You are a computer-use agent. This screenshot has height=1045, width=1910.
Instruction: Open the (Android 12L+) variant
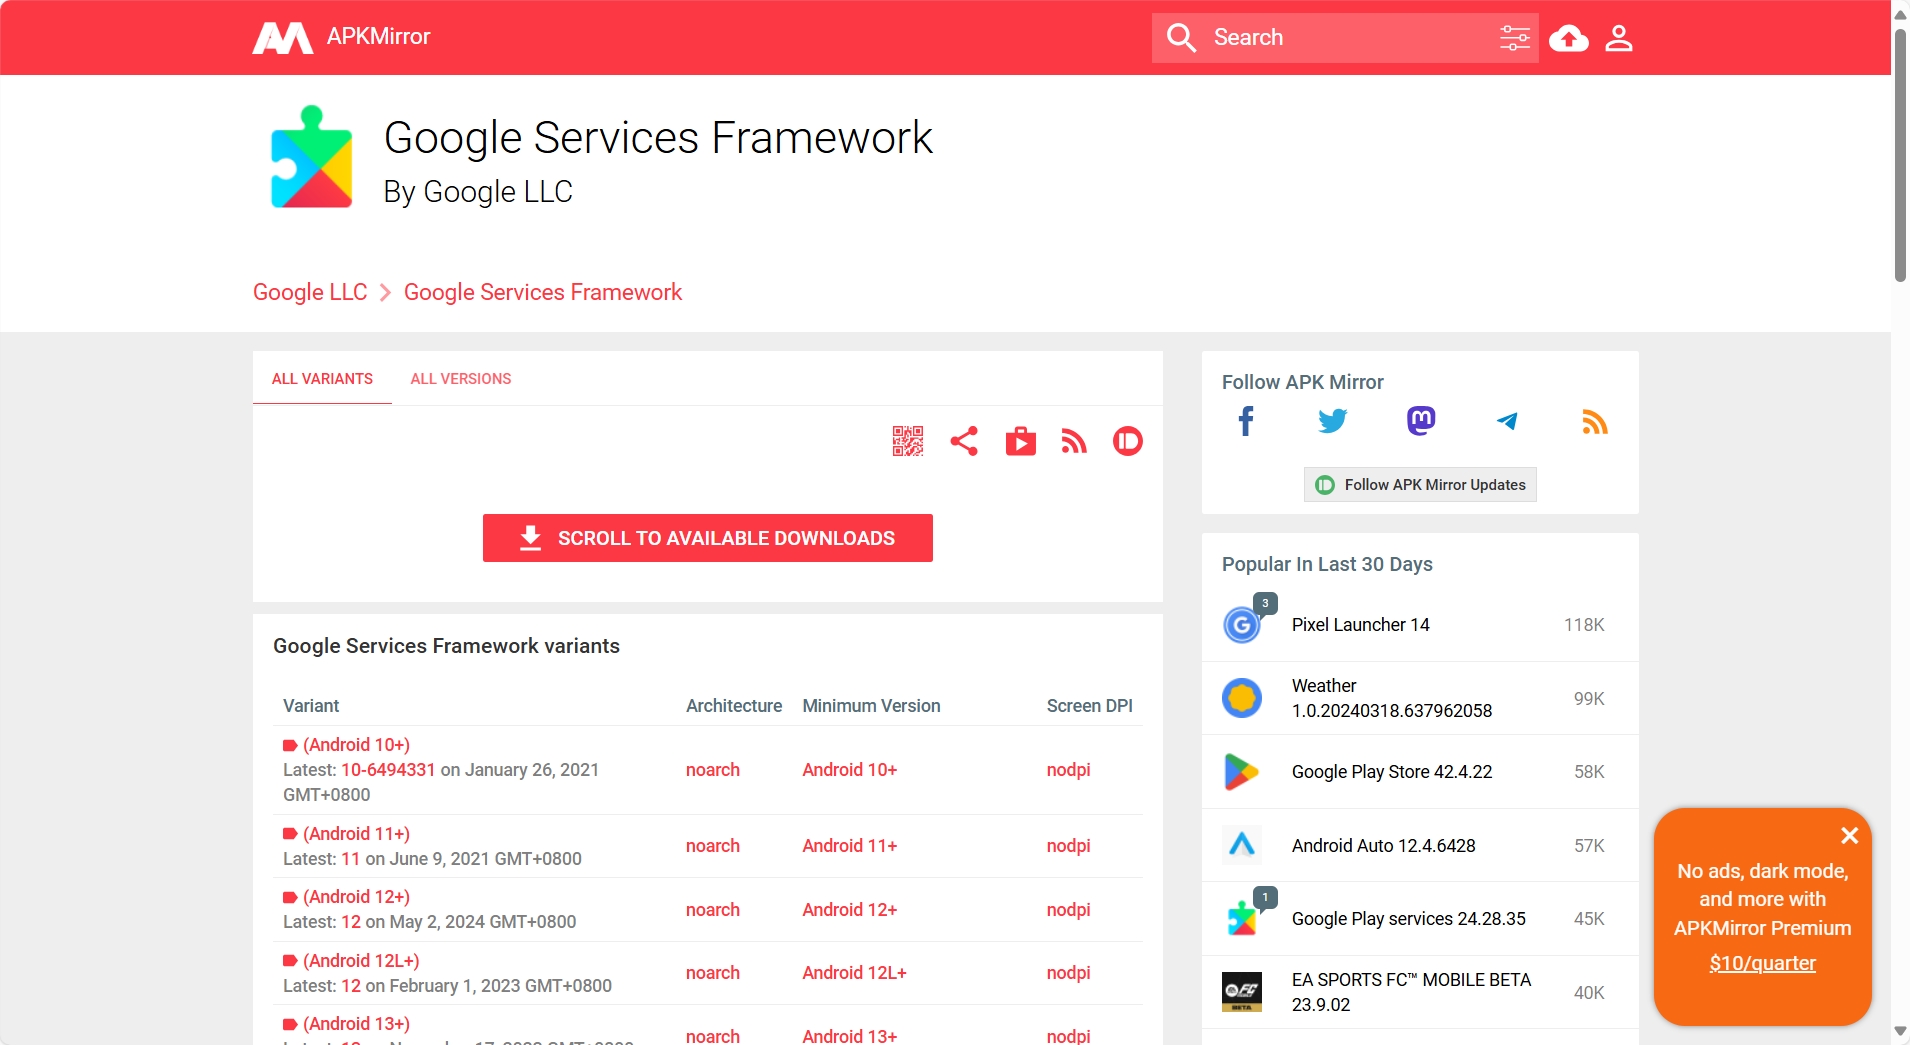pyautogui.click(x=361, y=961)
